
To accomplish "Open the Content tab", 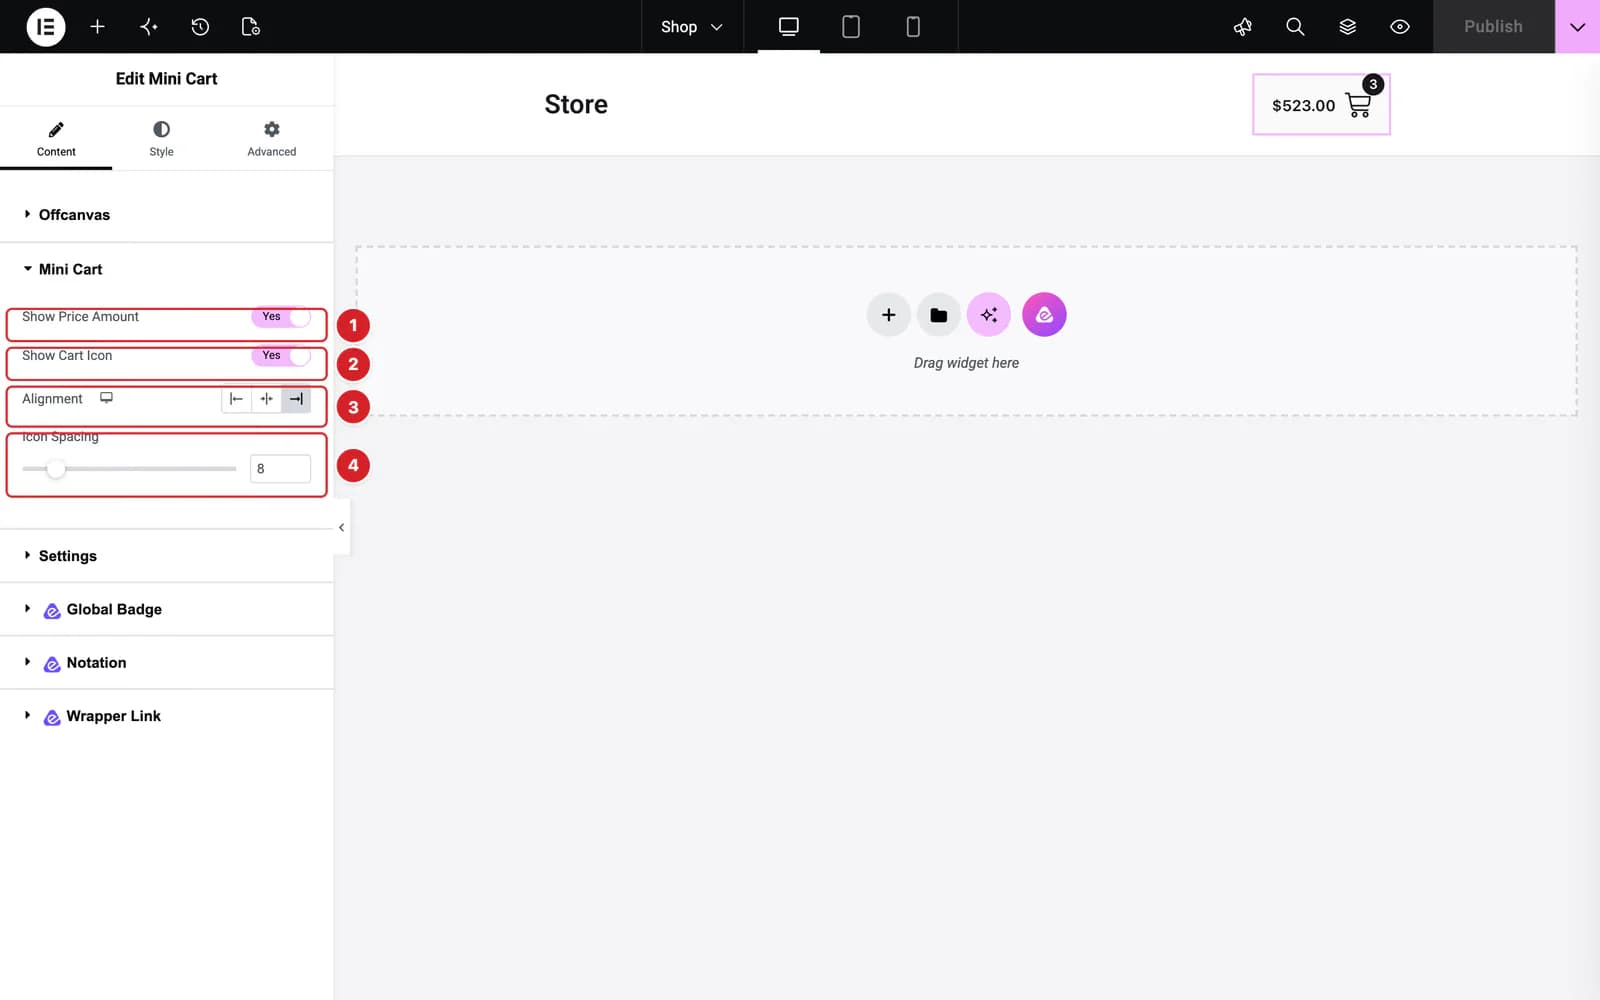I will pos(56,138).
